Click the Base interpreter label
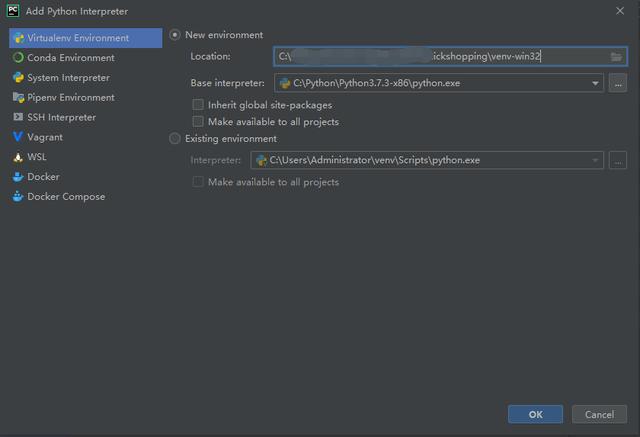The width and height of the screenshot is (640, 437). [227, 83]
